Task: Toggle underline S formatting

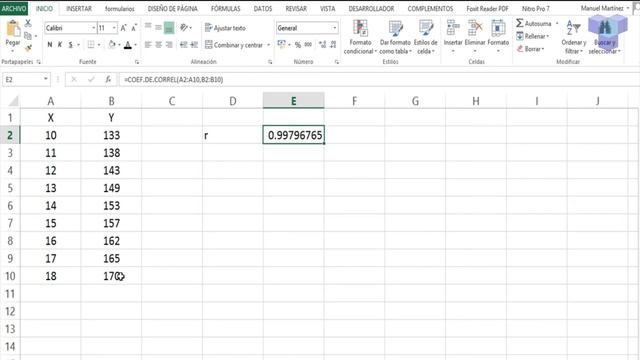Action: coord(71,44)
